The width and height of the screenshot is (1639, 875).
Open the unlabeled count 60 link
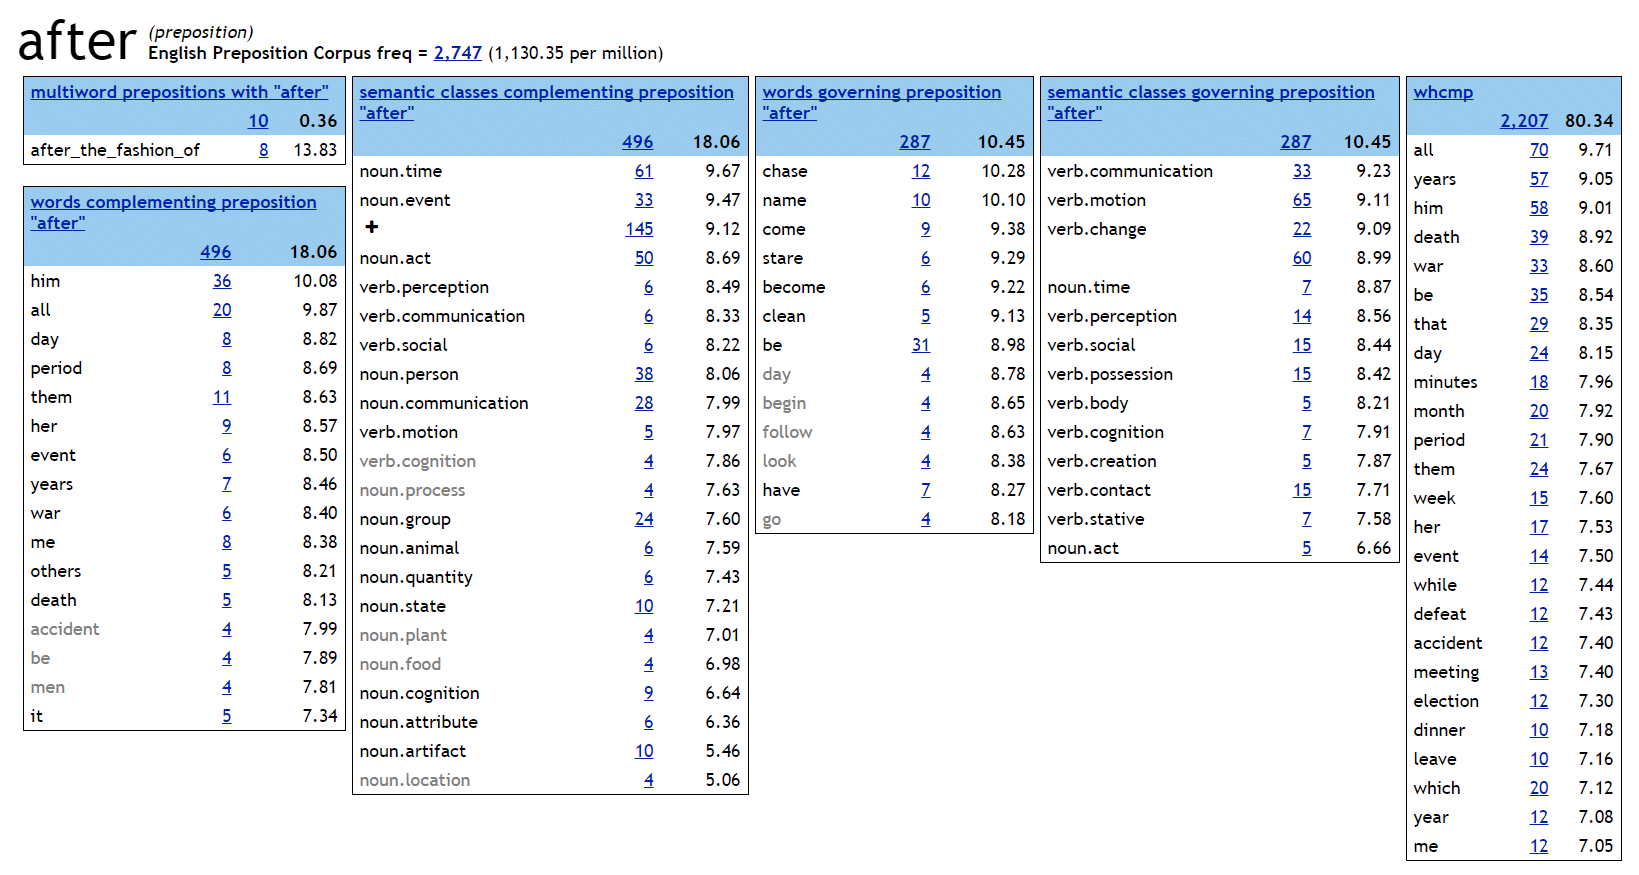tap(1301, 258)
